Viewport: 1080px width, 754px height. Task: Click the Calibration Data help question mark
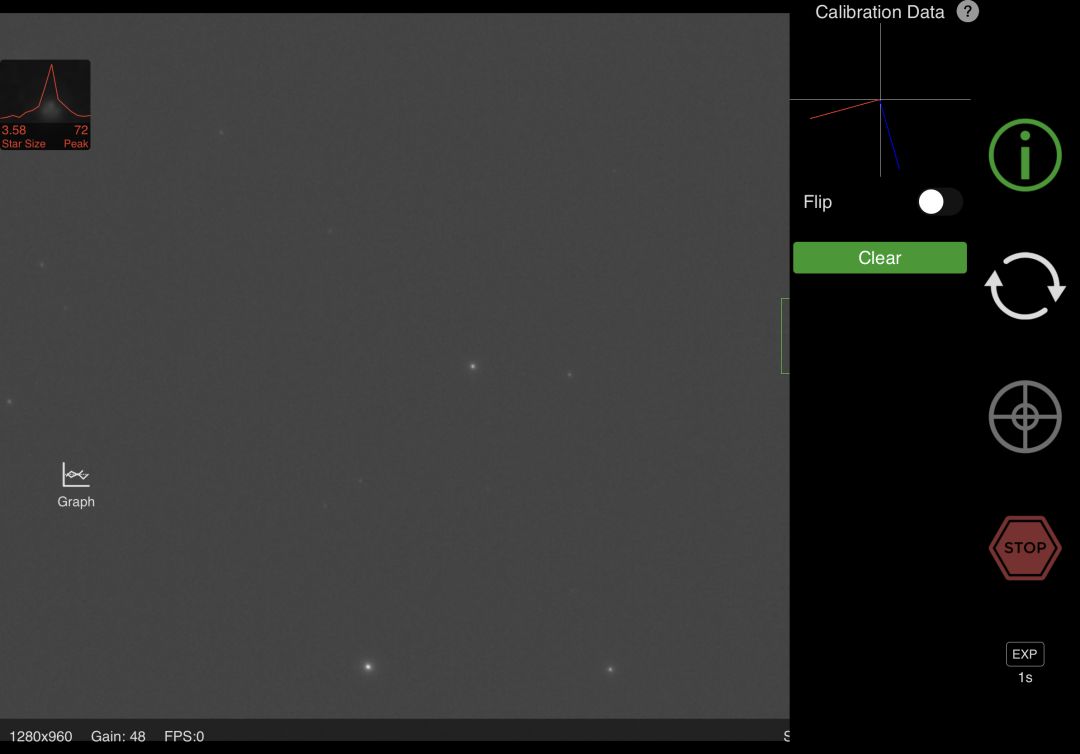(x=967, y=12)
